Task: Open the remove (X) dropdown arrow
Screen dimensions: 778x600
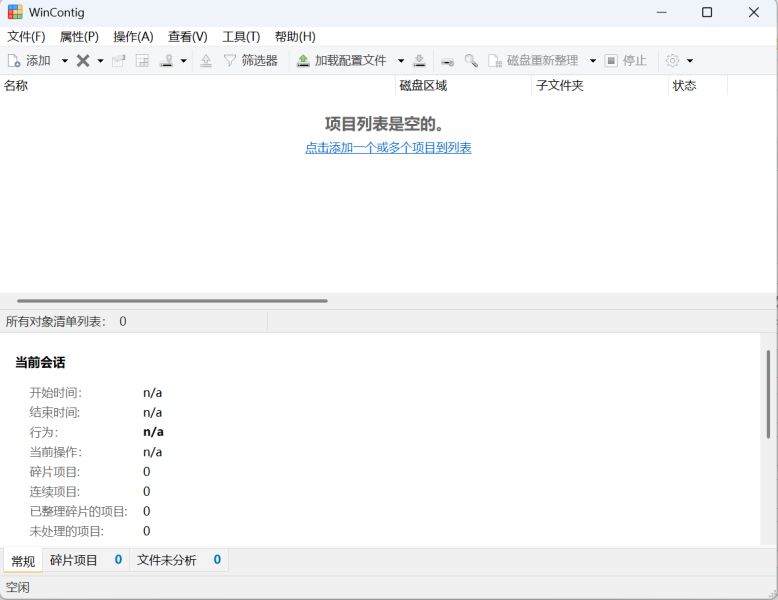Action: [100, 61]
